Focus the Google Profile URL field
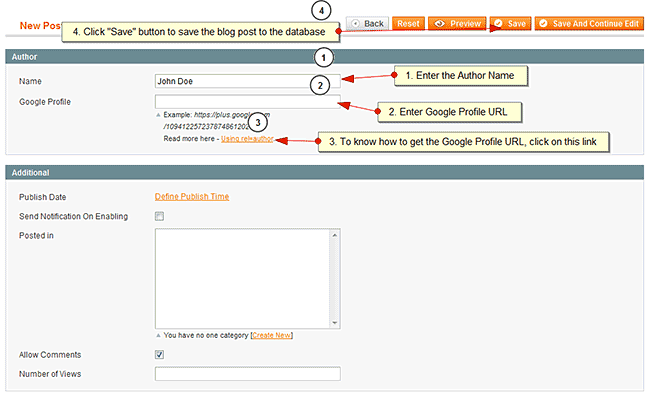 247,102
